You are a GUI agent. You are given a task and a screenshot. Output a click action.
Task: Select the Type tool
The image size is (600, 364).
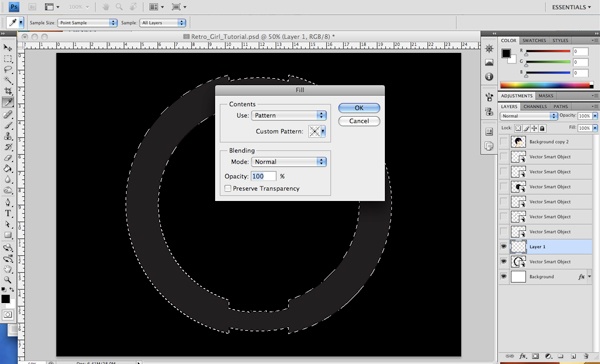pyautogui.click(x=8, y=214)
